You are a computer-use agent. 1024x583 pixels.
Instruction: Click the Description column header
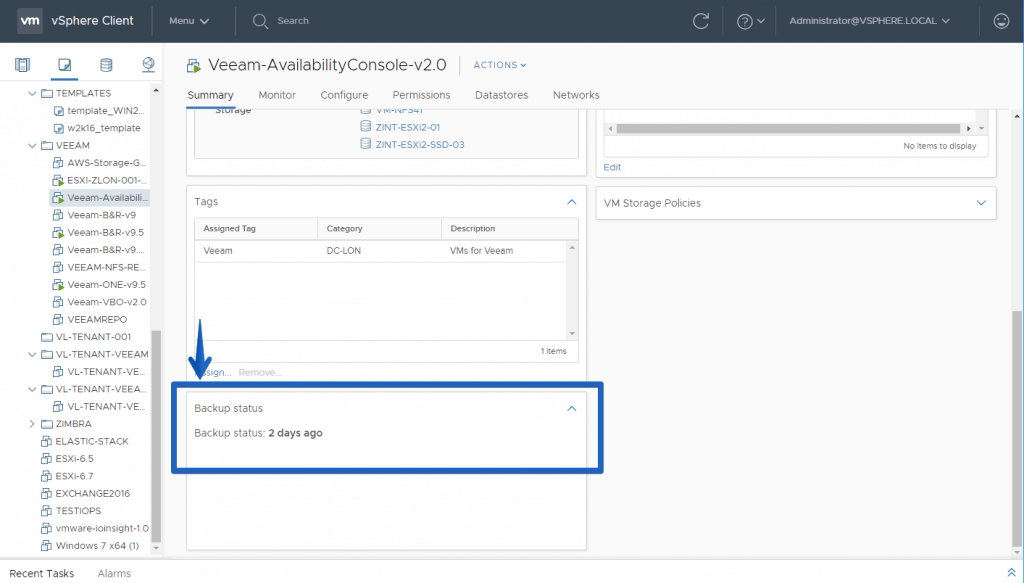(509, 228)
